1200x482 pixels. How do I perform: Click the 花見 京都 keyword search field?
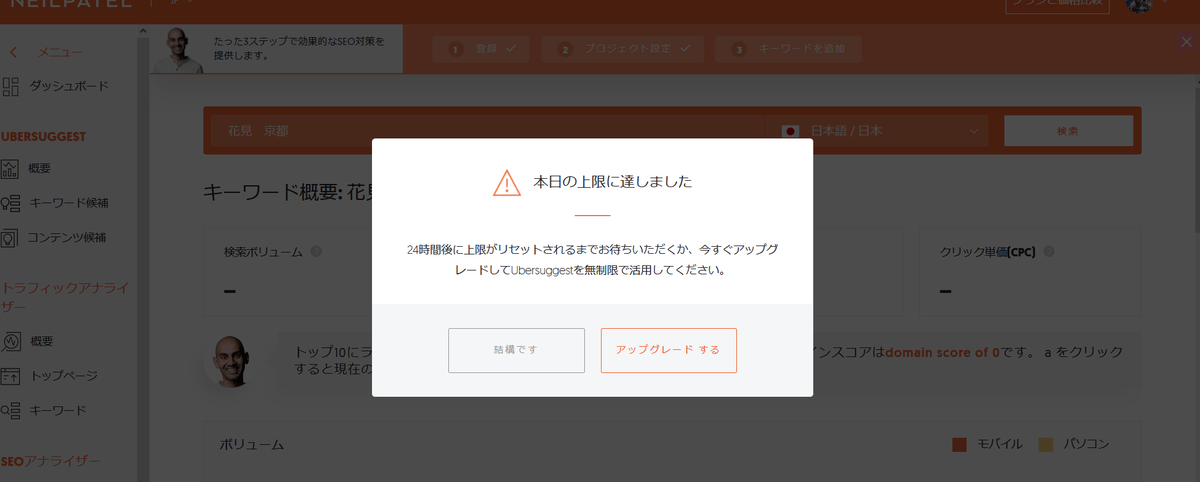(x=485, y=131)
